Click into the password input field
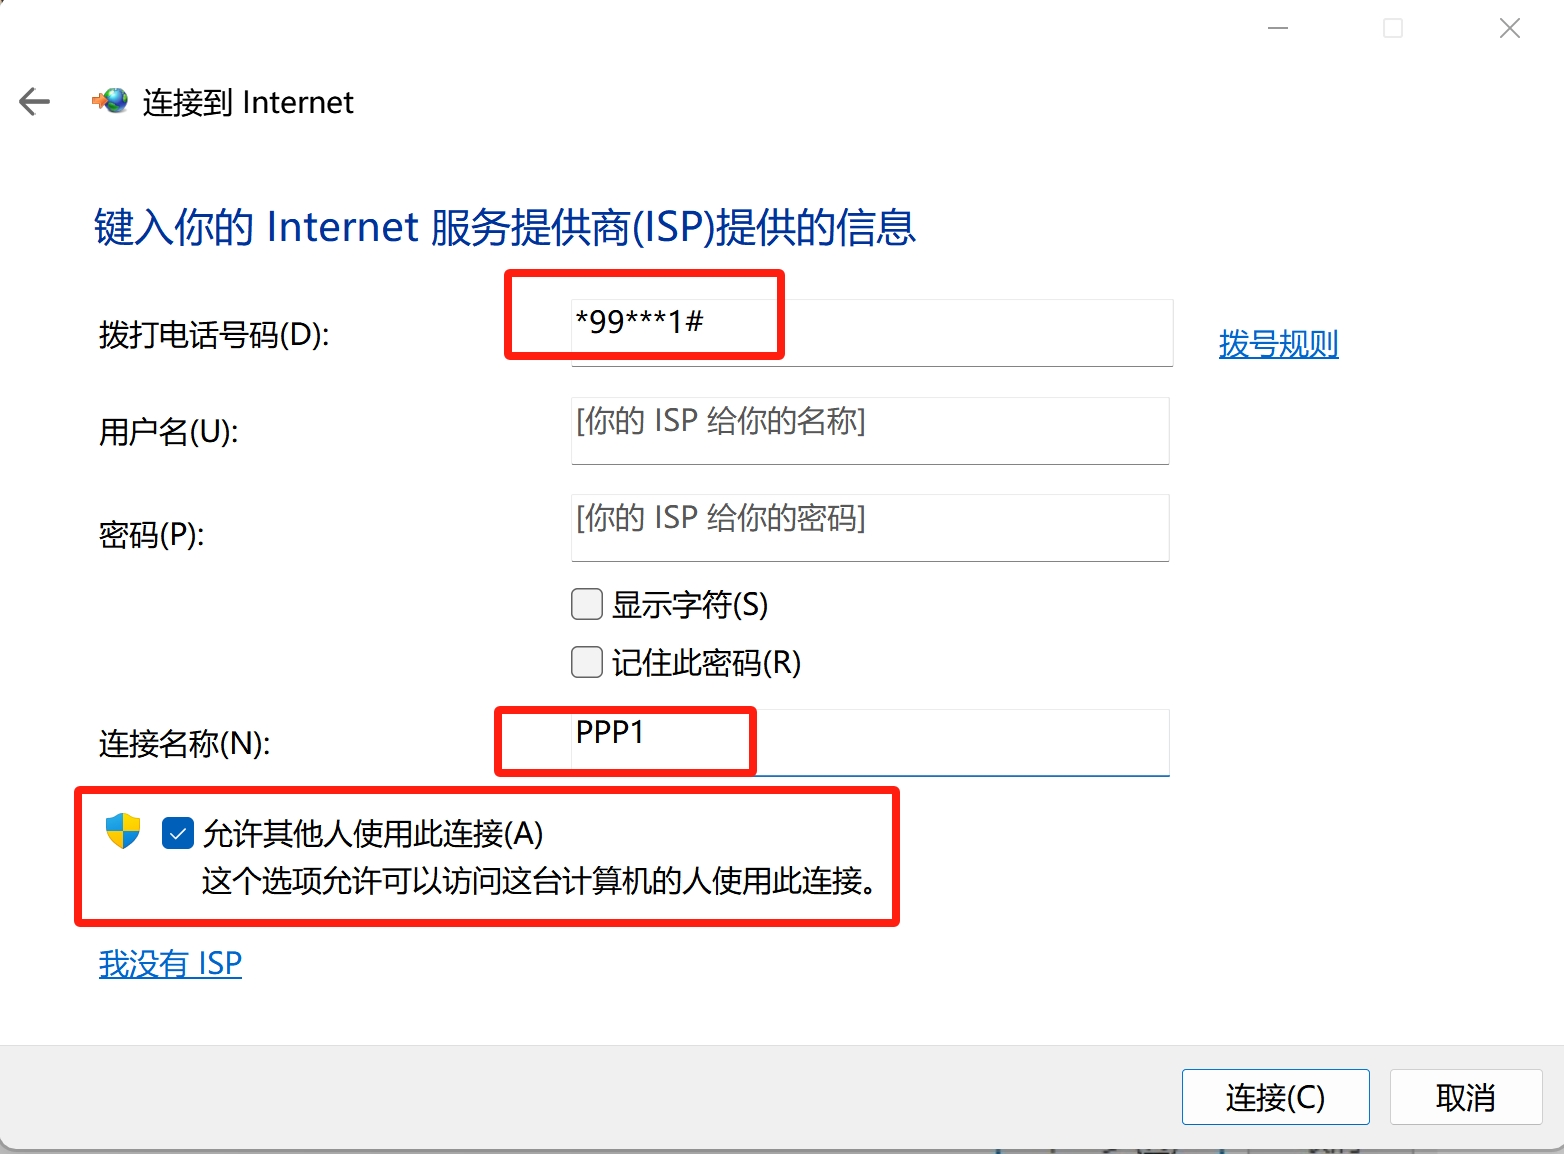 pos(870,528)
